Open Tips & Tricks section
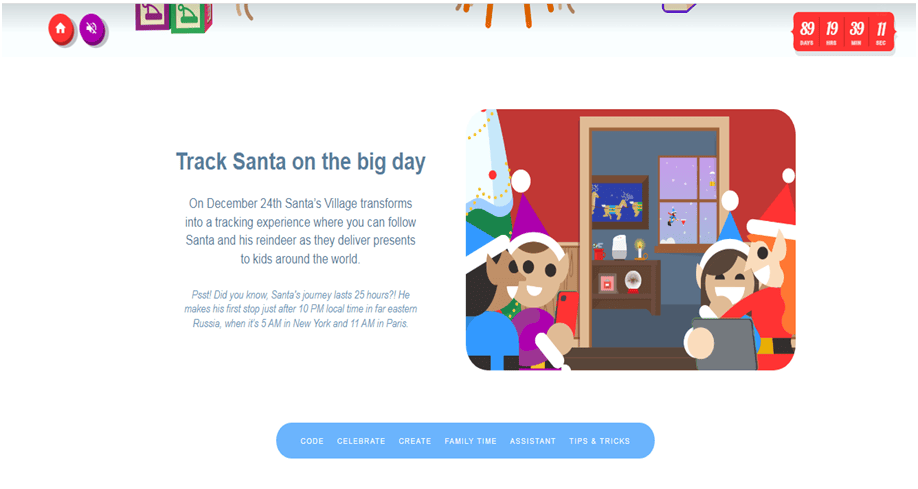 pos(600,441)
